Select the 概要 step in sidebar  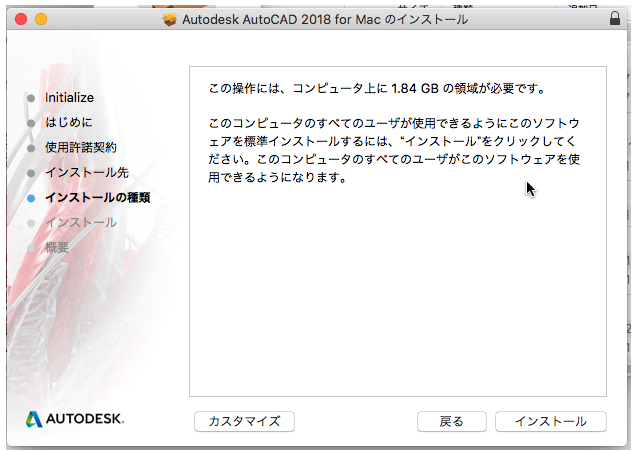(57, 247)
